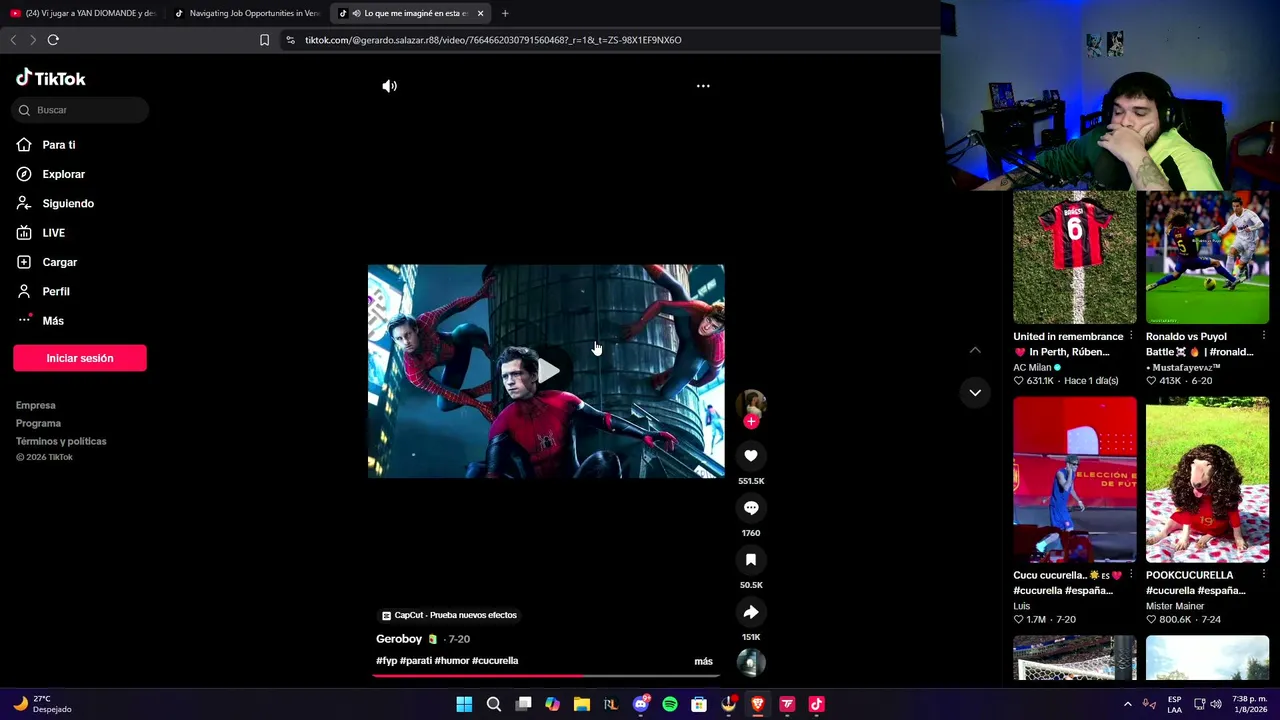
Task: Expand the 'Empresa' footer section
Action: point(36,405)
